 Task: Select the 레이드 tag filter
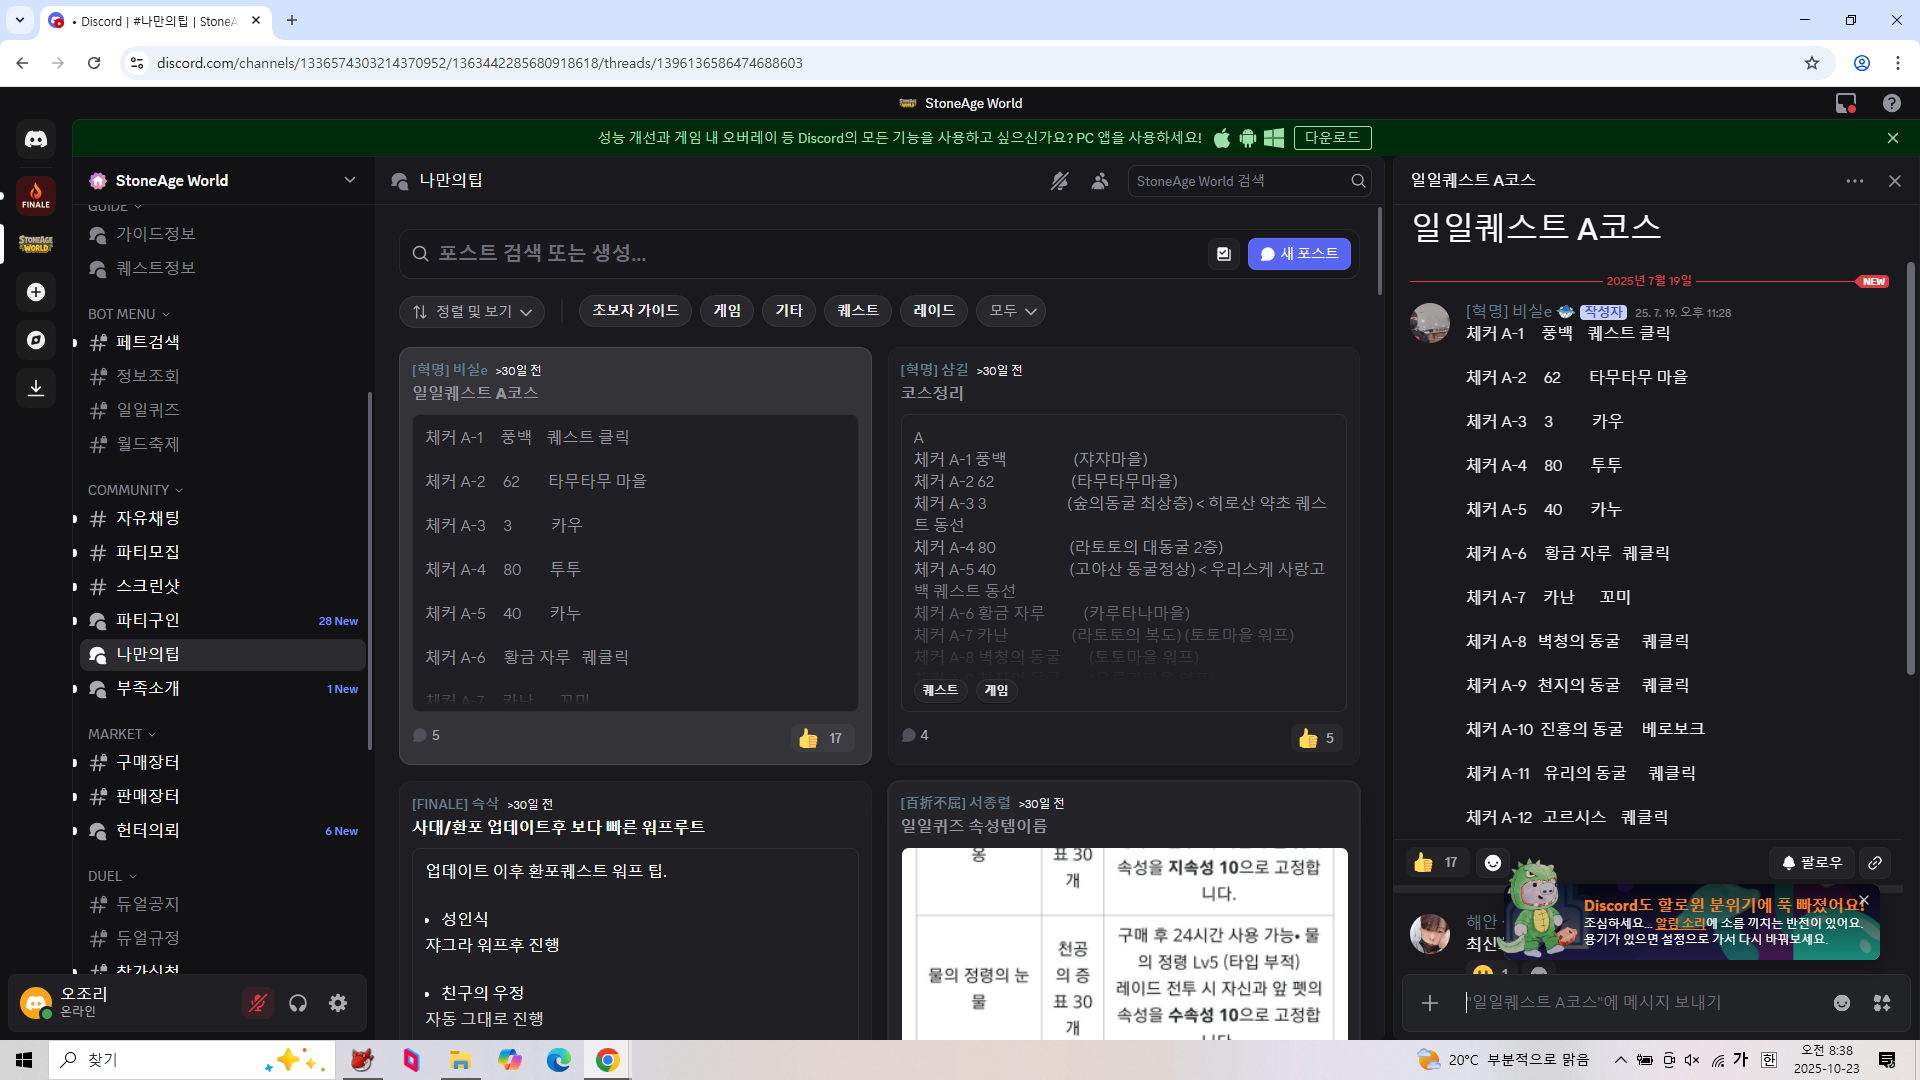click(933, 311)
